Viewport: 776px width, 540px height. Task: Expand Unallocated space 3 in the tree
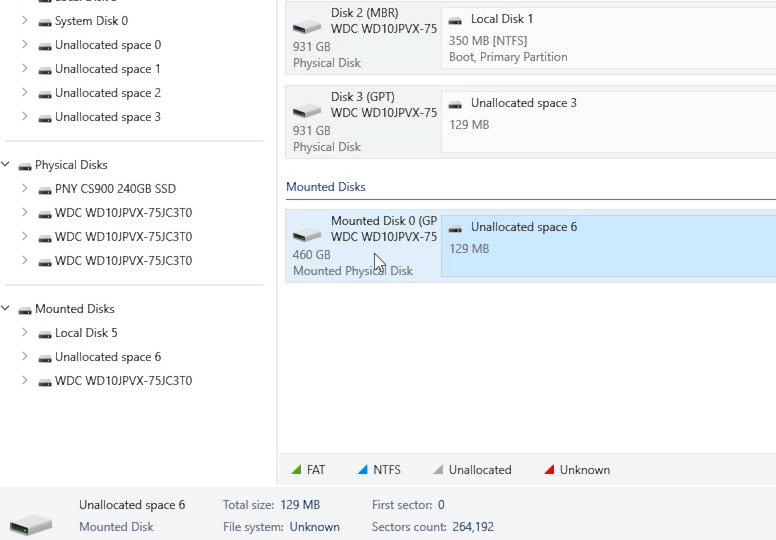[24, 116]
